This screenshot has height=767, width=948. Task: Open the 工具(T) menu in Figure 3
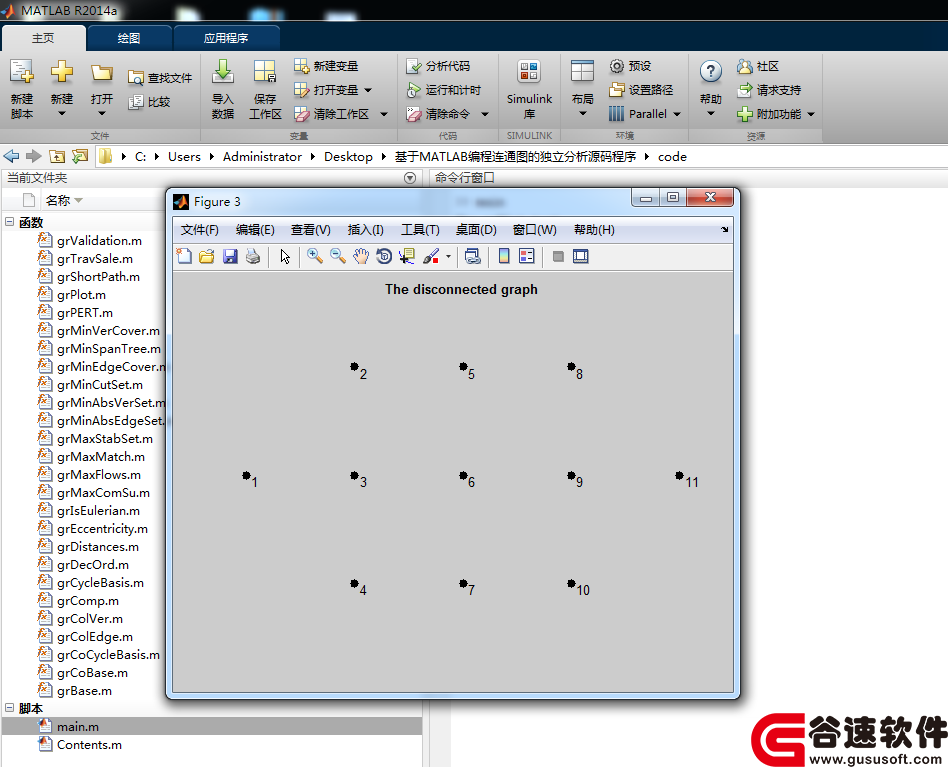pyautogui.click(x=420, y=230)
